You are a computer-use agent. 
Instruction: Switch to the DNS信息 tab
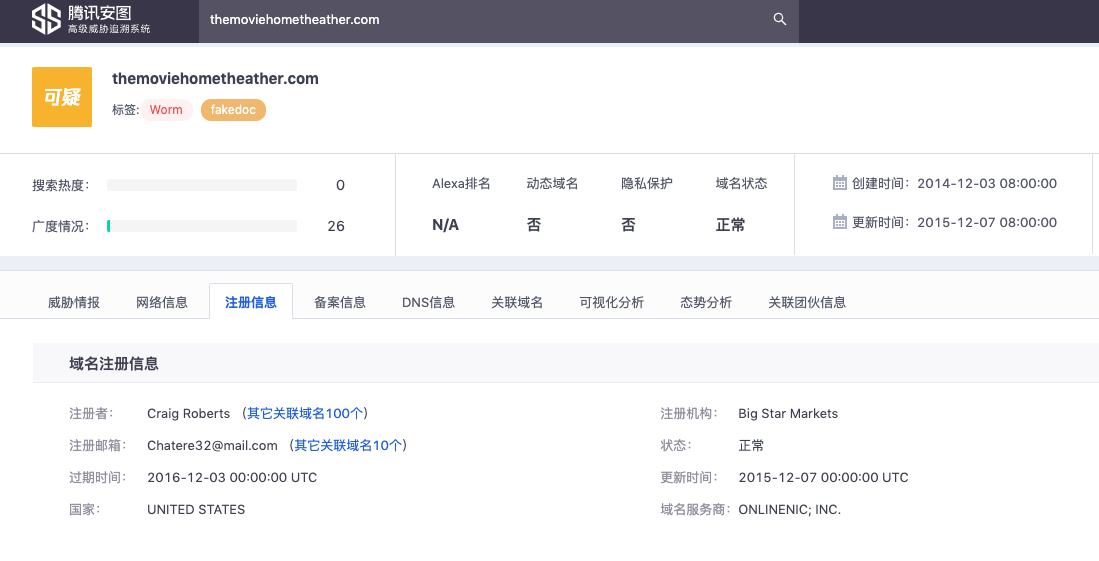pos(428,302)
